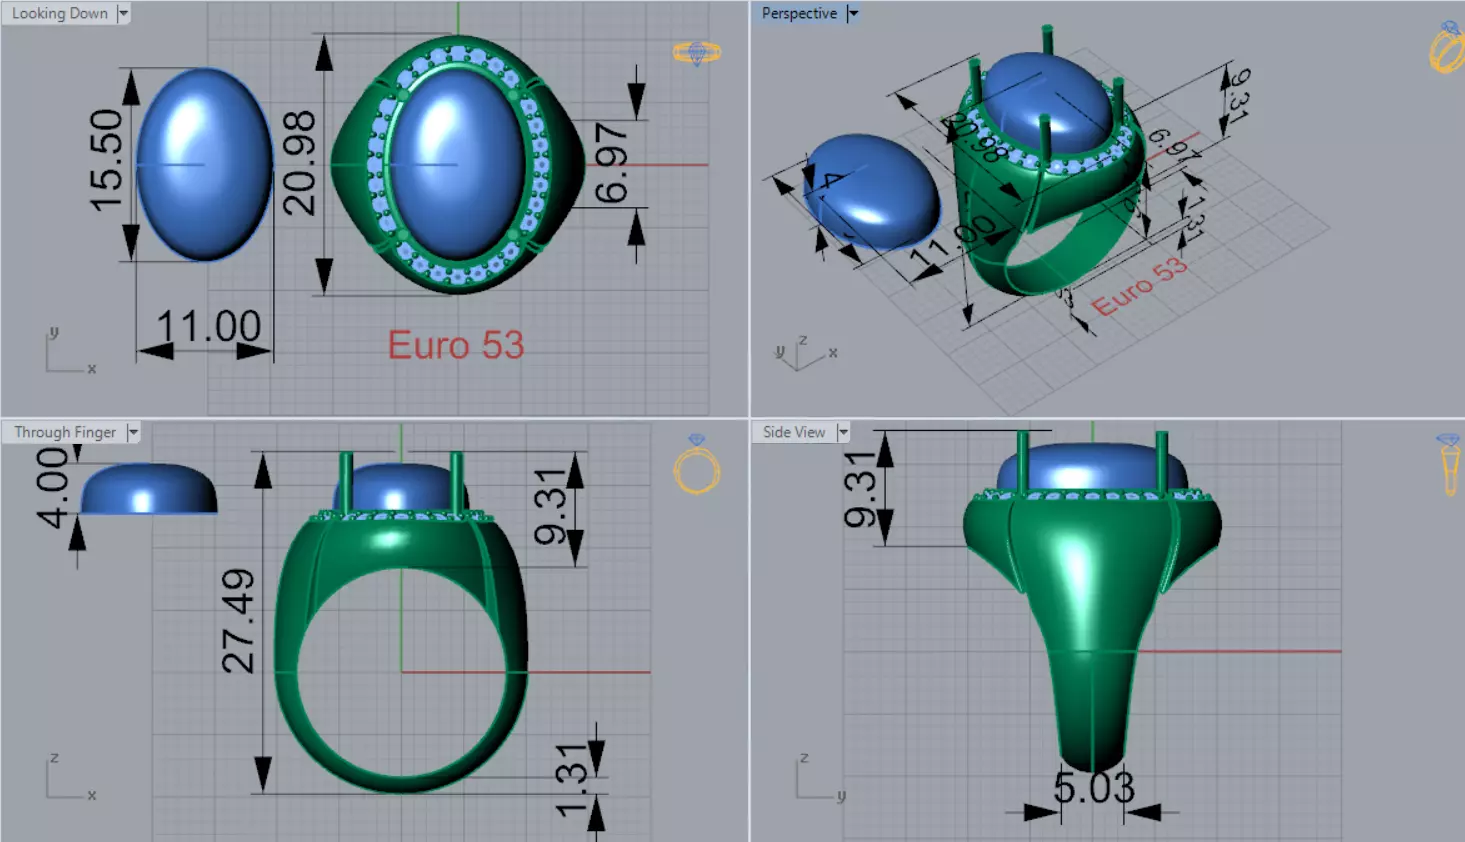Select the Euro 53 label in Perspective view
The image size is (1465, 842).
(x=1140, y=286)
